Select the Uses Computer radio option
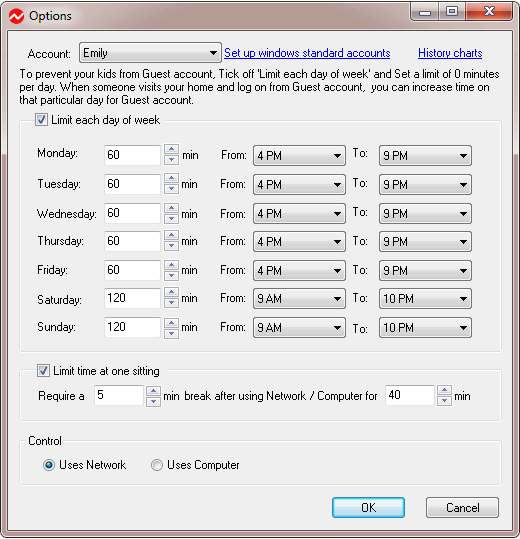520x539 pixels. [x=157, y=465]
